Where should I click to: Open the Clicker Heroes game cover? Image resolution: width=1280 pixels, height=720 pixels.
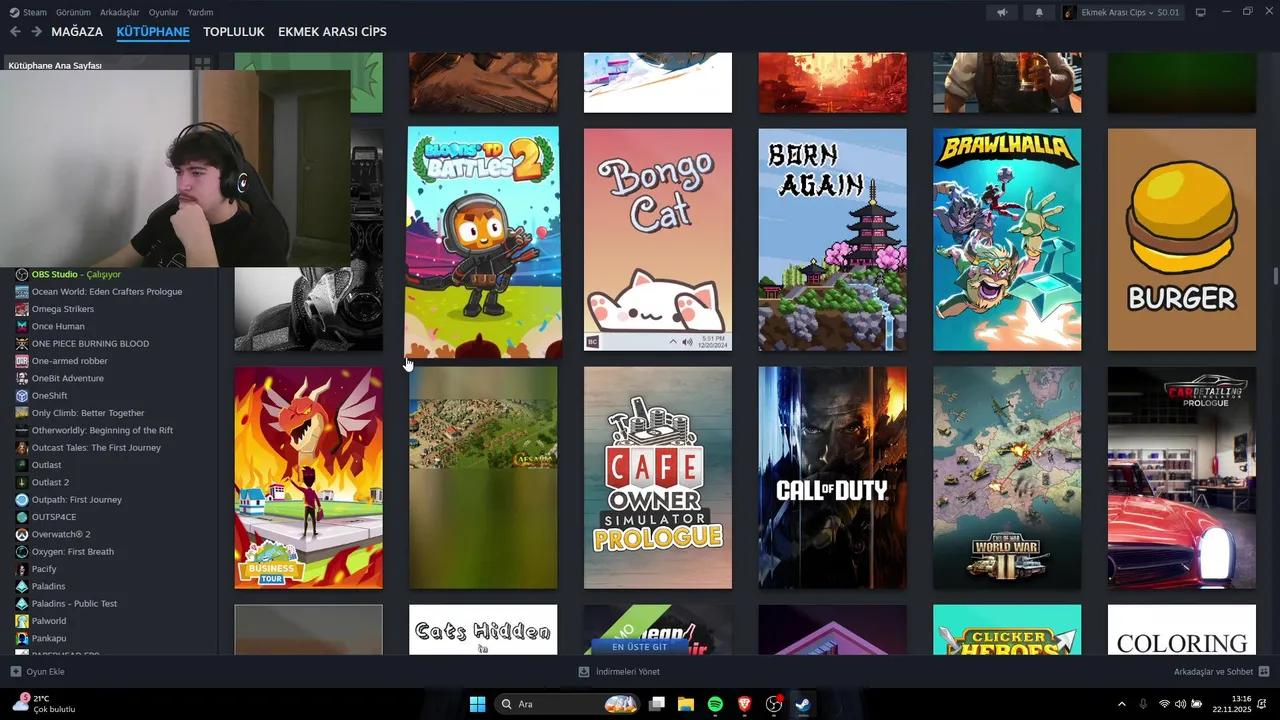(x=1007, y=630)
